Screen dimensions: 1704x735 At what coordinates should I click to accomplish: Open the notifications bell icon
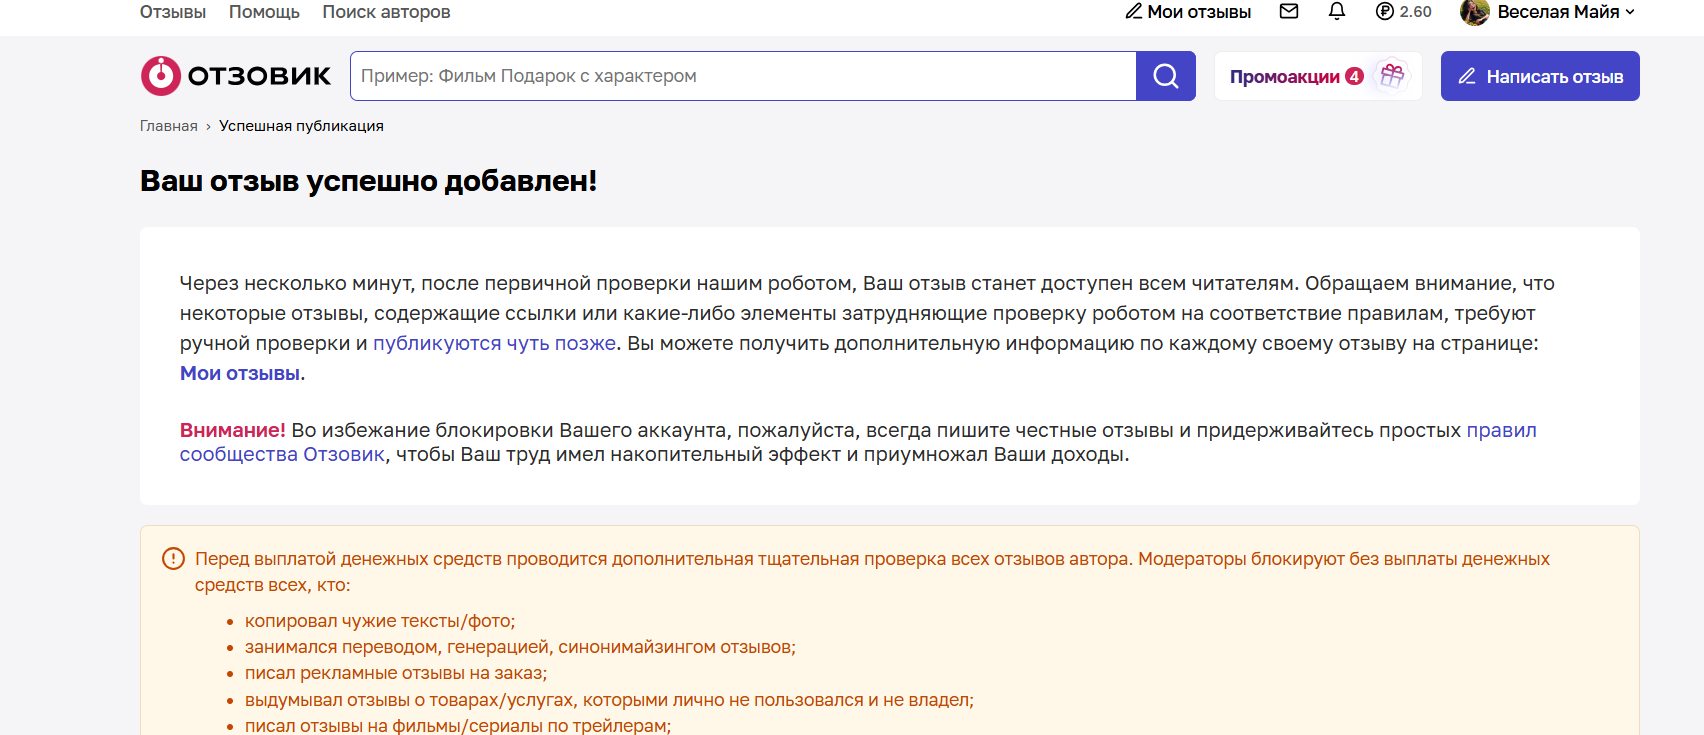click(1337, 11)
